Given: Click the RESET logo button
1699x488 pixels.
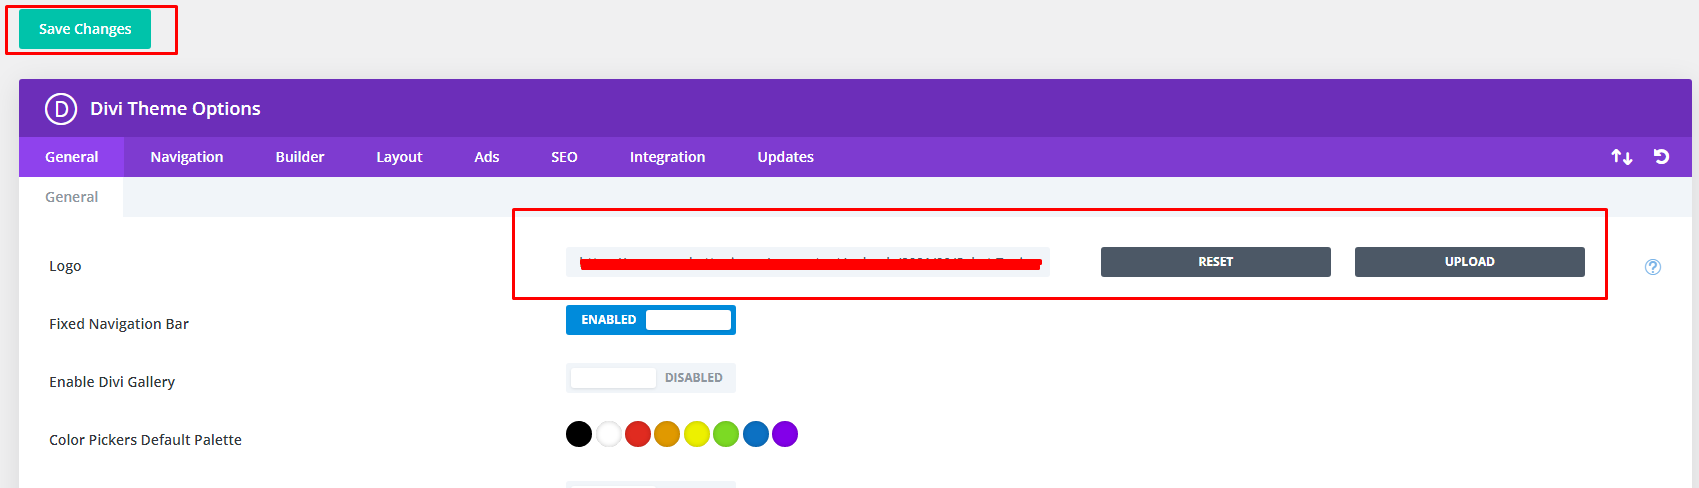Looking at the screenshot, I should click(x=1216, y=262).
